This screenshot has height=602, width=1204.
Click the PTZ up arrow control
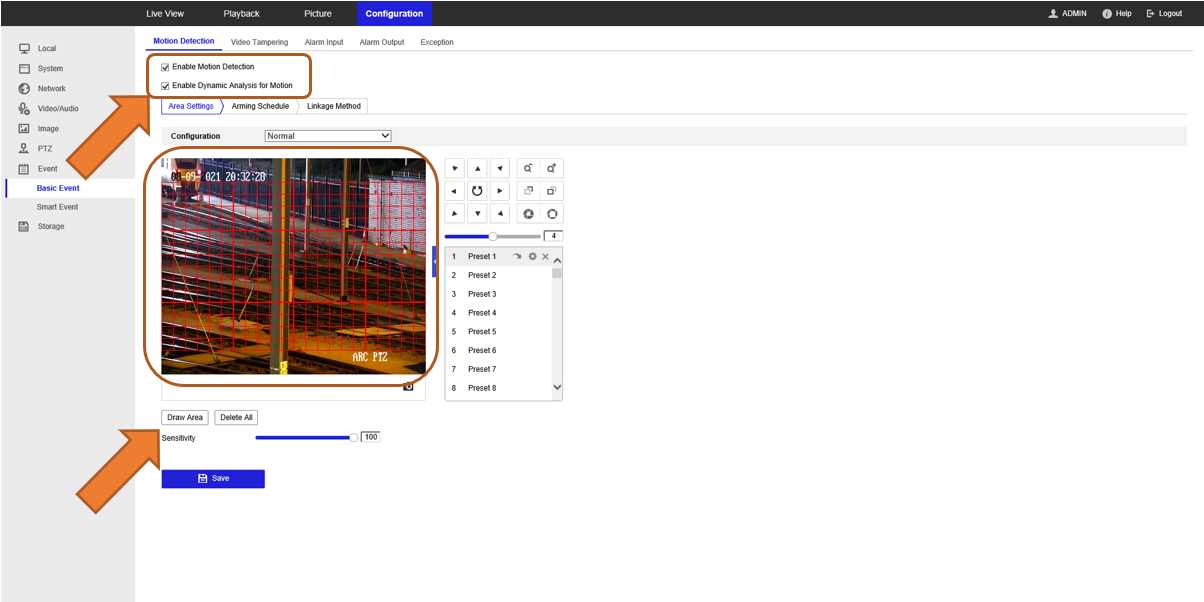click(x=477, y=168)
